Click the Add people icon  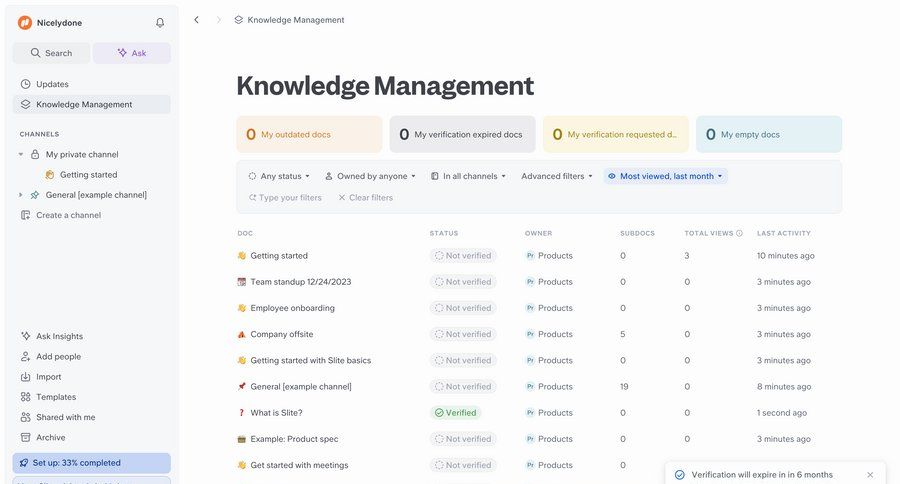click(26, 357)
